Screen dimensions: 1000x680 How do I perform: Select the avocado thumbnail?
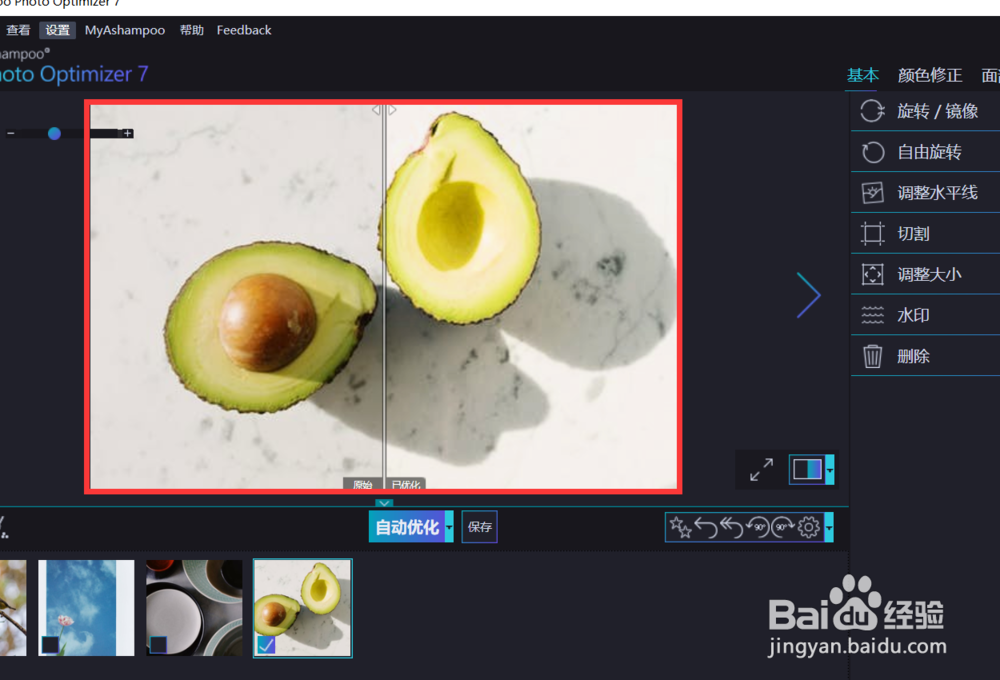[303, 608]
